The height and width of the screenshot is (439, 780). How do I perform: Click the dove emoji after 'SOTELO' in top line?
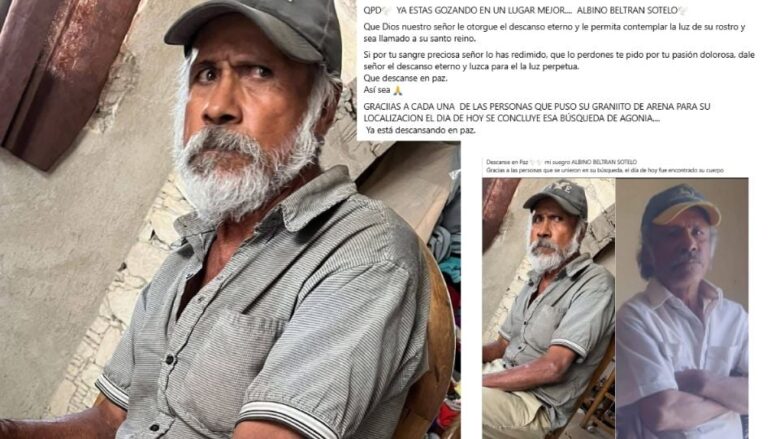pos(683,10)
